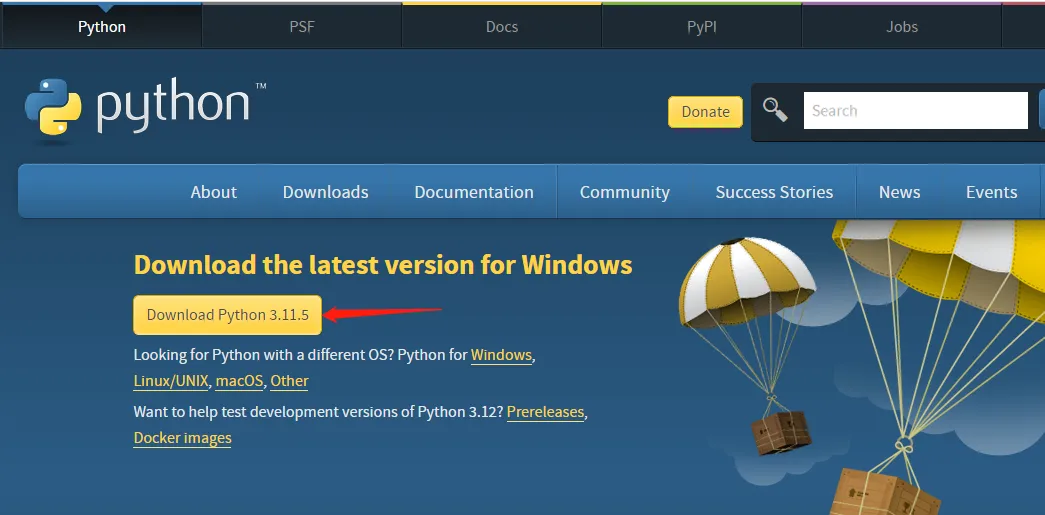1045x515 pixels.
Task: Open the Downloads menu
Action: [325, 192]
